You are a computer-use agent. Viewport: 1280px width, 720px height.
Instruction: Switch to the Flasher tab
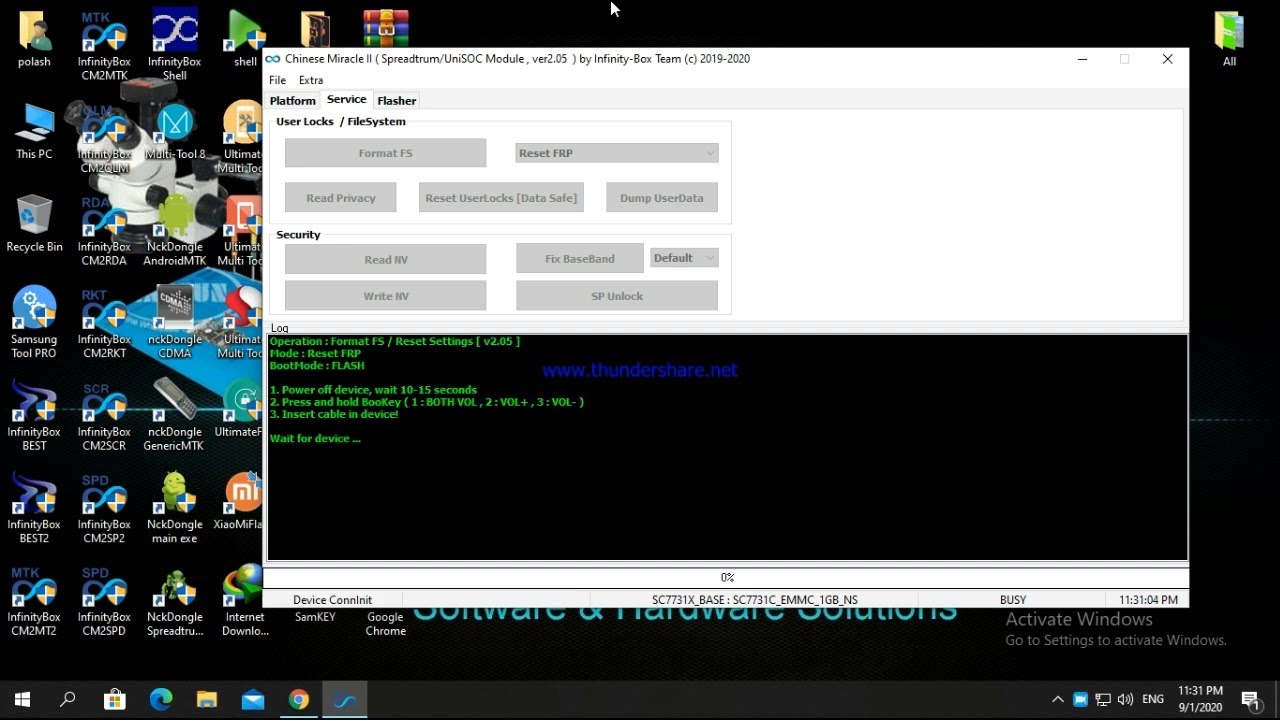396,101
